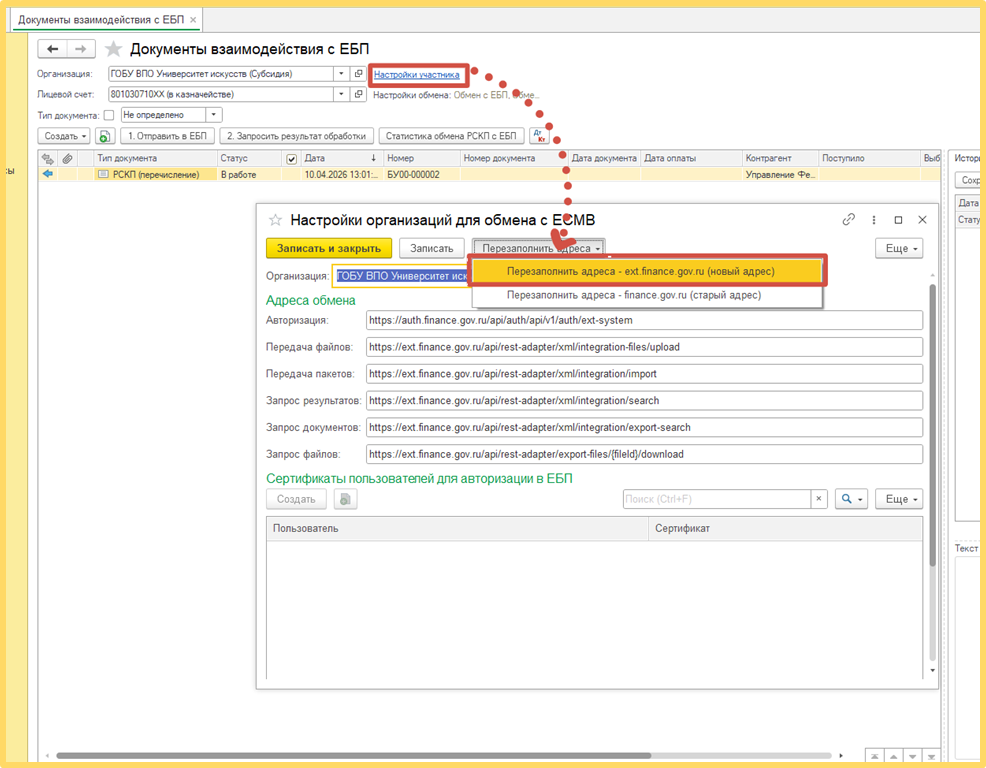986x768 pixels.
Task: Click into the Авторизация address field
Action: pyautogui.click(x=645, y=320)
